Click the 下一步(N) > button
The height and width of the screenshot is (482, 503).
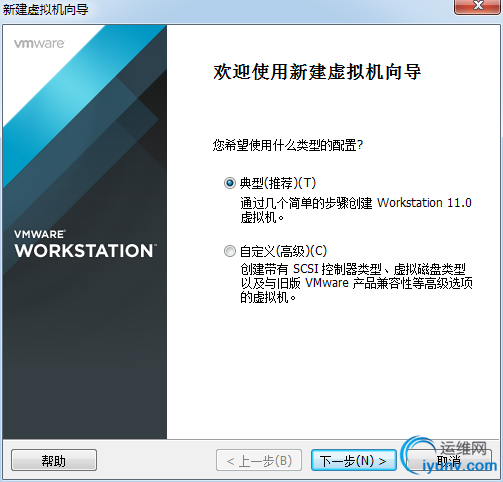coord(354,460)
